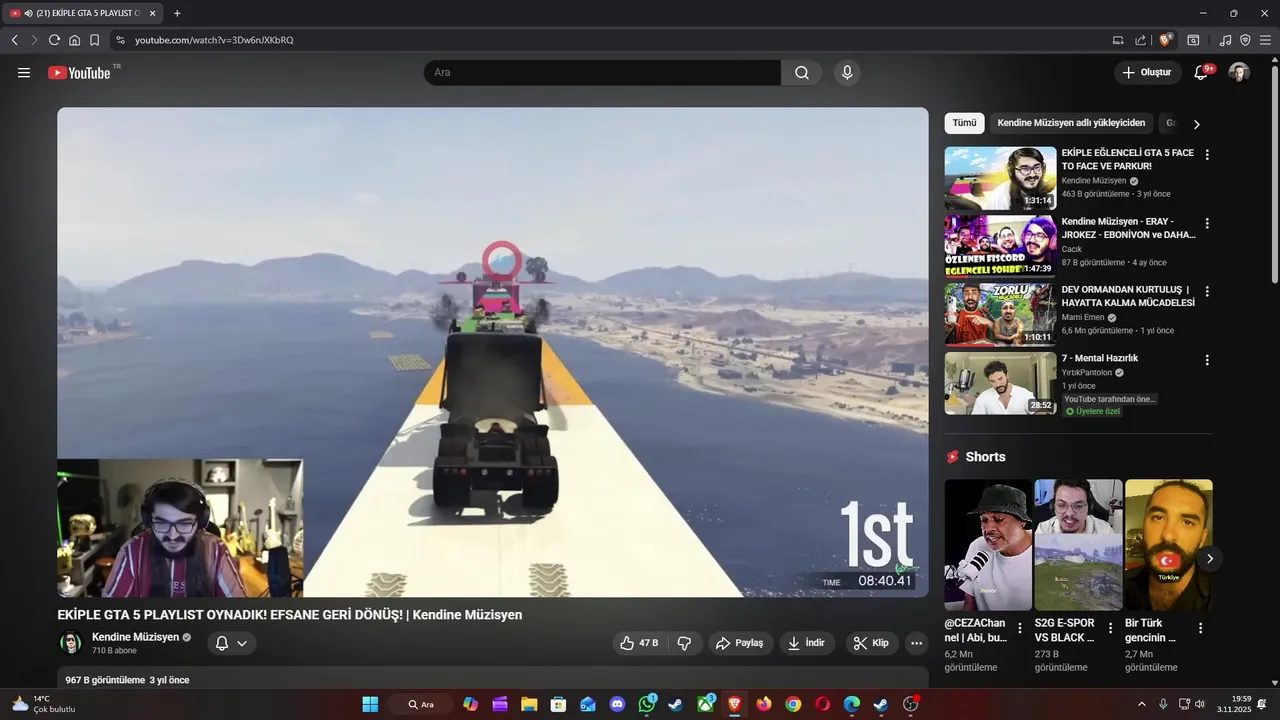
Task: Select the Tümü filter chip
Action: [x=964, y=123]
